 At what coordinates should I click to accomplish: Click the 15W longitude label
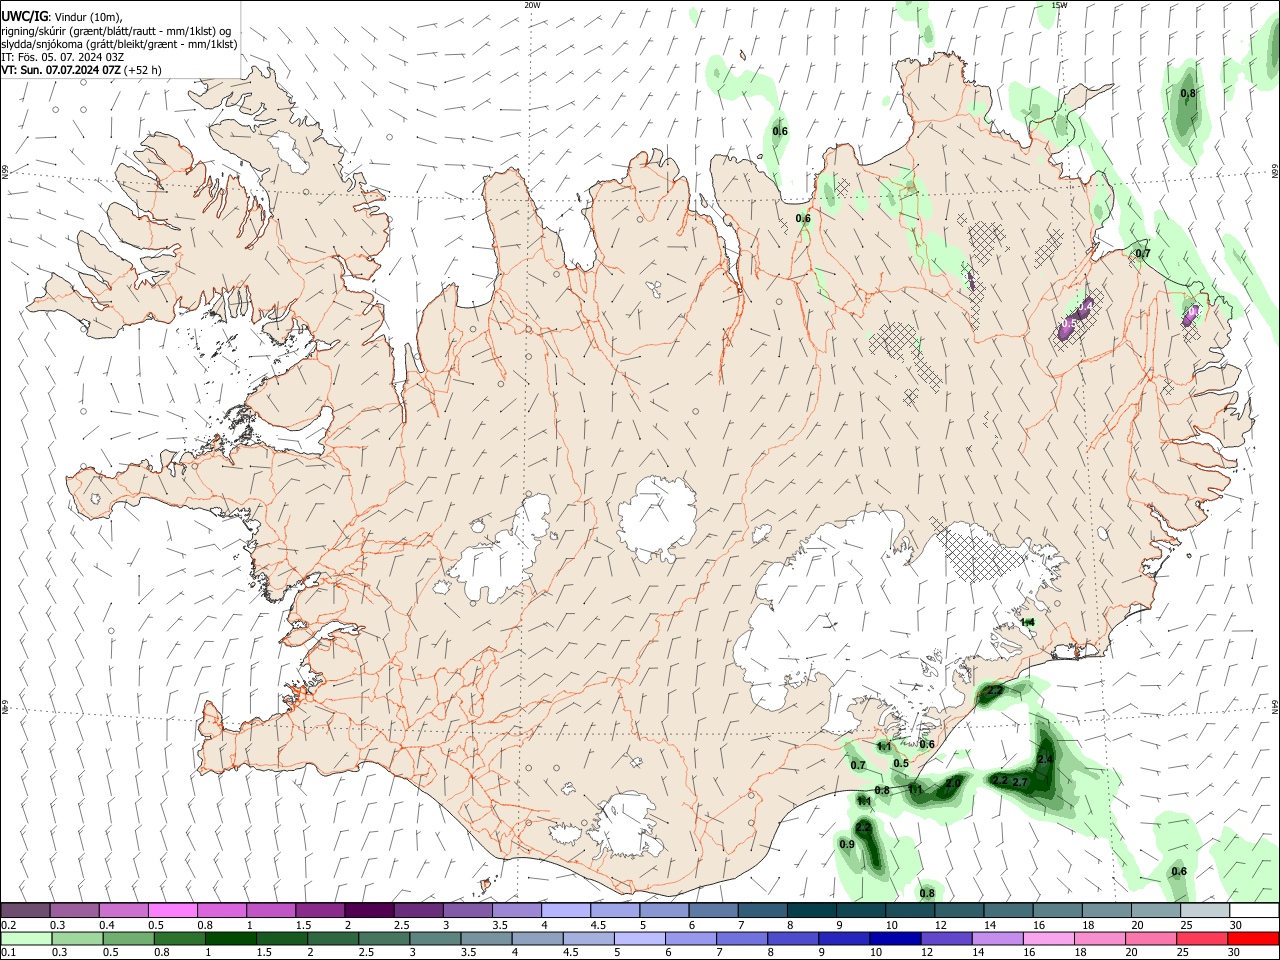coord(1059,5)
